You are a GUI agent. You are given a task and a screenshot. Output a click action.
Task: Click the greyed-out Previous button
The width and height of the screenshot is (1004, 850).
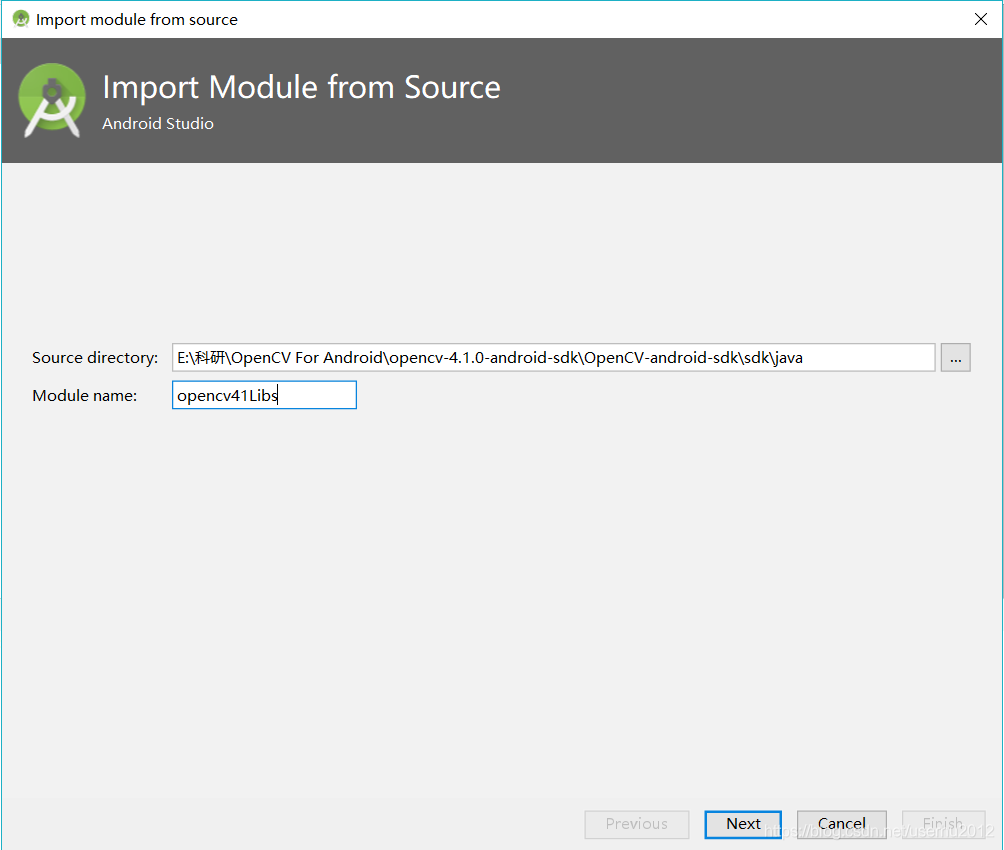point(636,824)
